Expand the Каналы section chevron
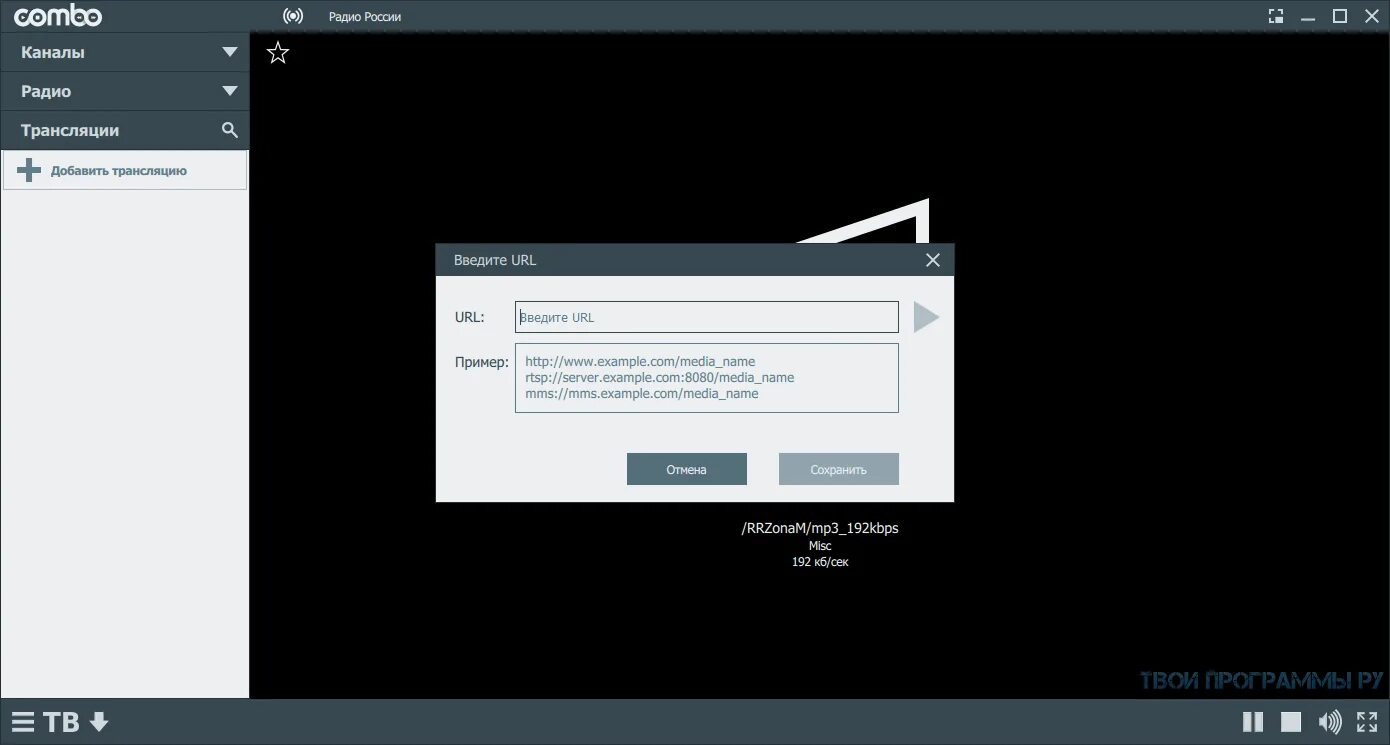The image size is (1390, 745). tap(229, 52)
